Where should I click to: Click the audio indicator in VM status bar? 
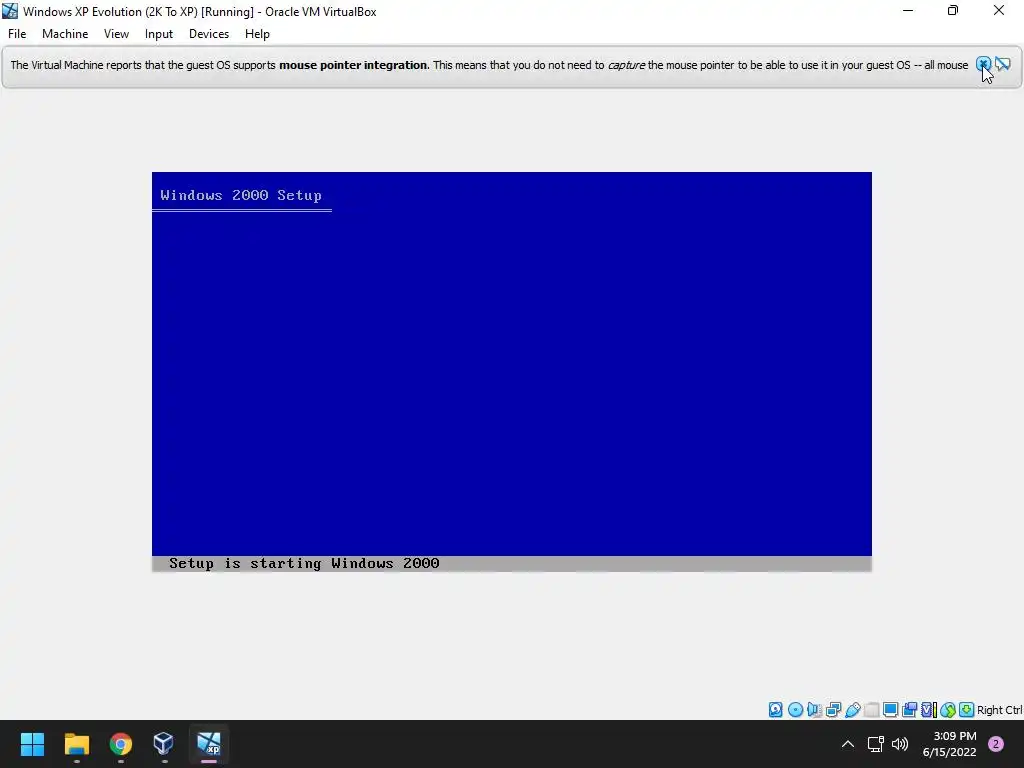(814, 709)
